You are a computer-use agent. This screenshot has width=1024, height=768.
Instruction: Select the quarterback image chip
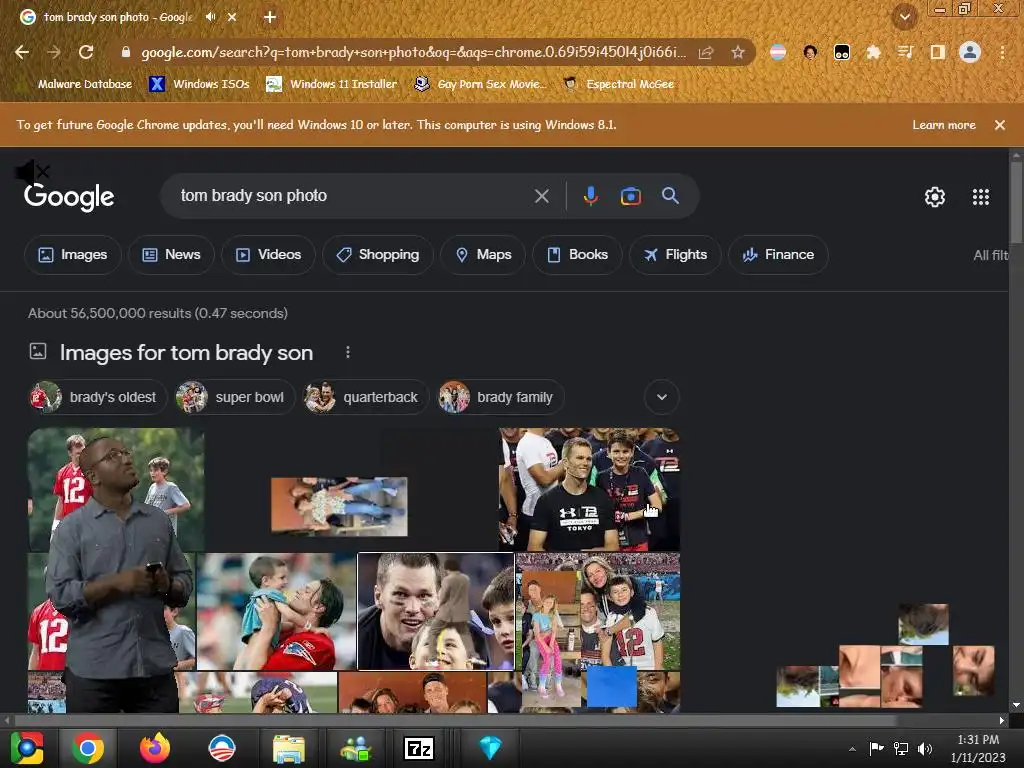[365, 397]
